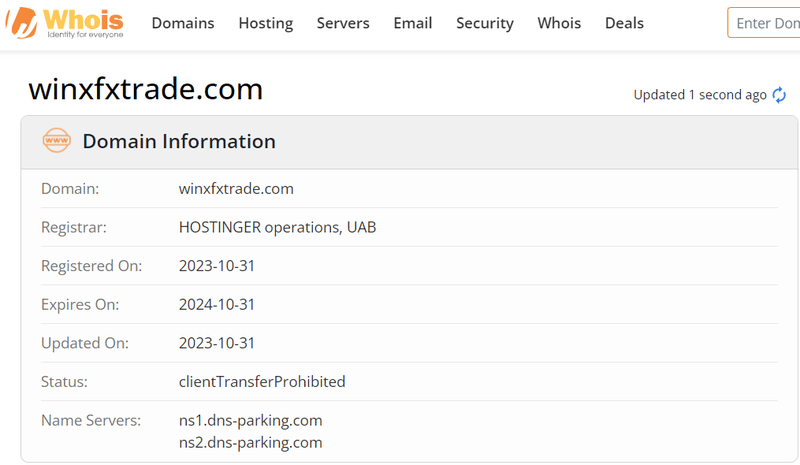The image size is (800, 465).
Task: Open the Deals menu item
Action: click(x=624, y=23)
